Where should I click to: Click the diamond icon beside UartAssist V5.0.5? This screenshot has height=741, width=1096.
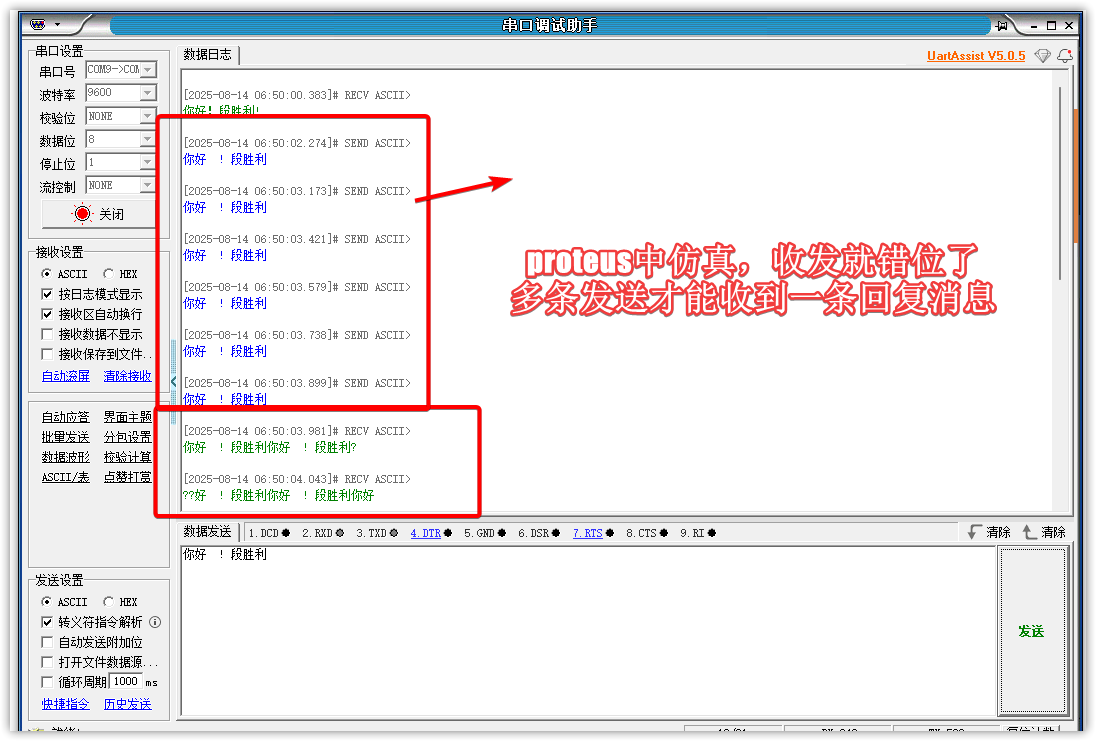1042,56
